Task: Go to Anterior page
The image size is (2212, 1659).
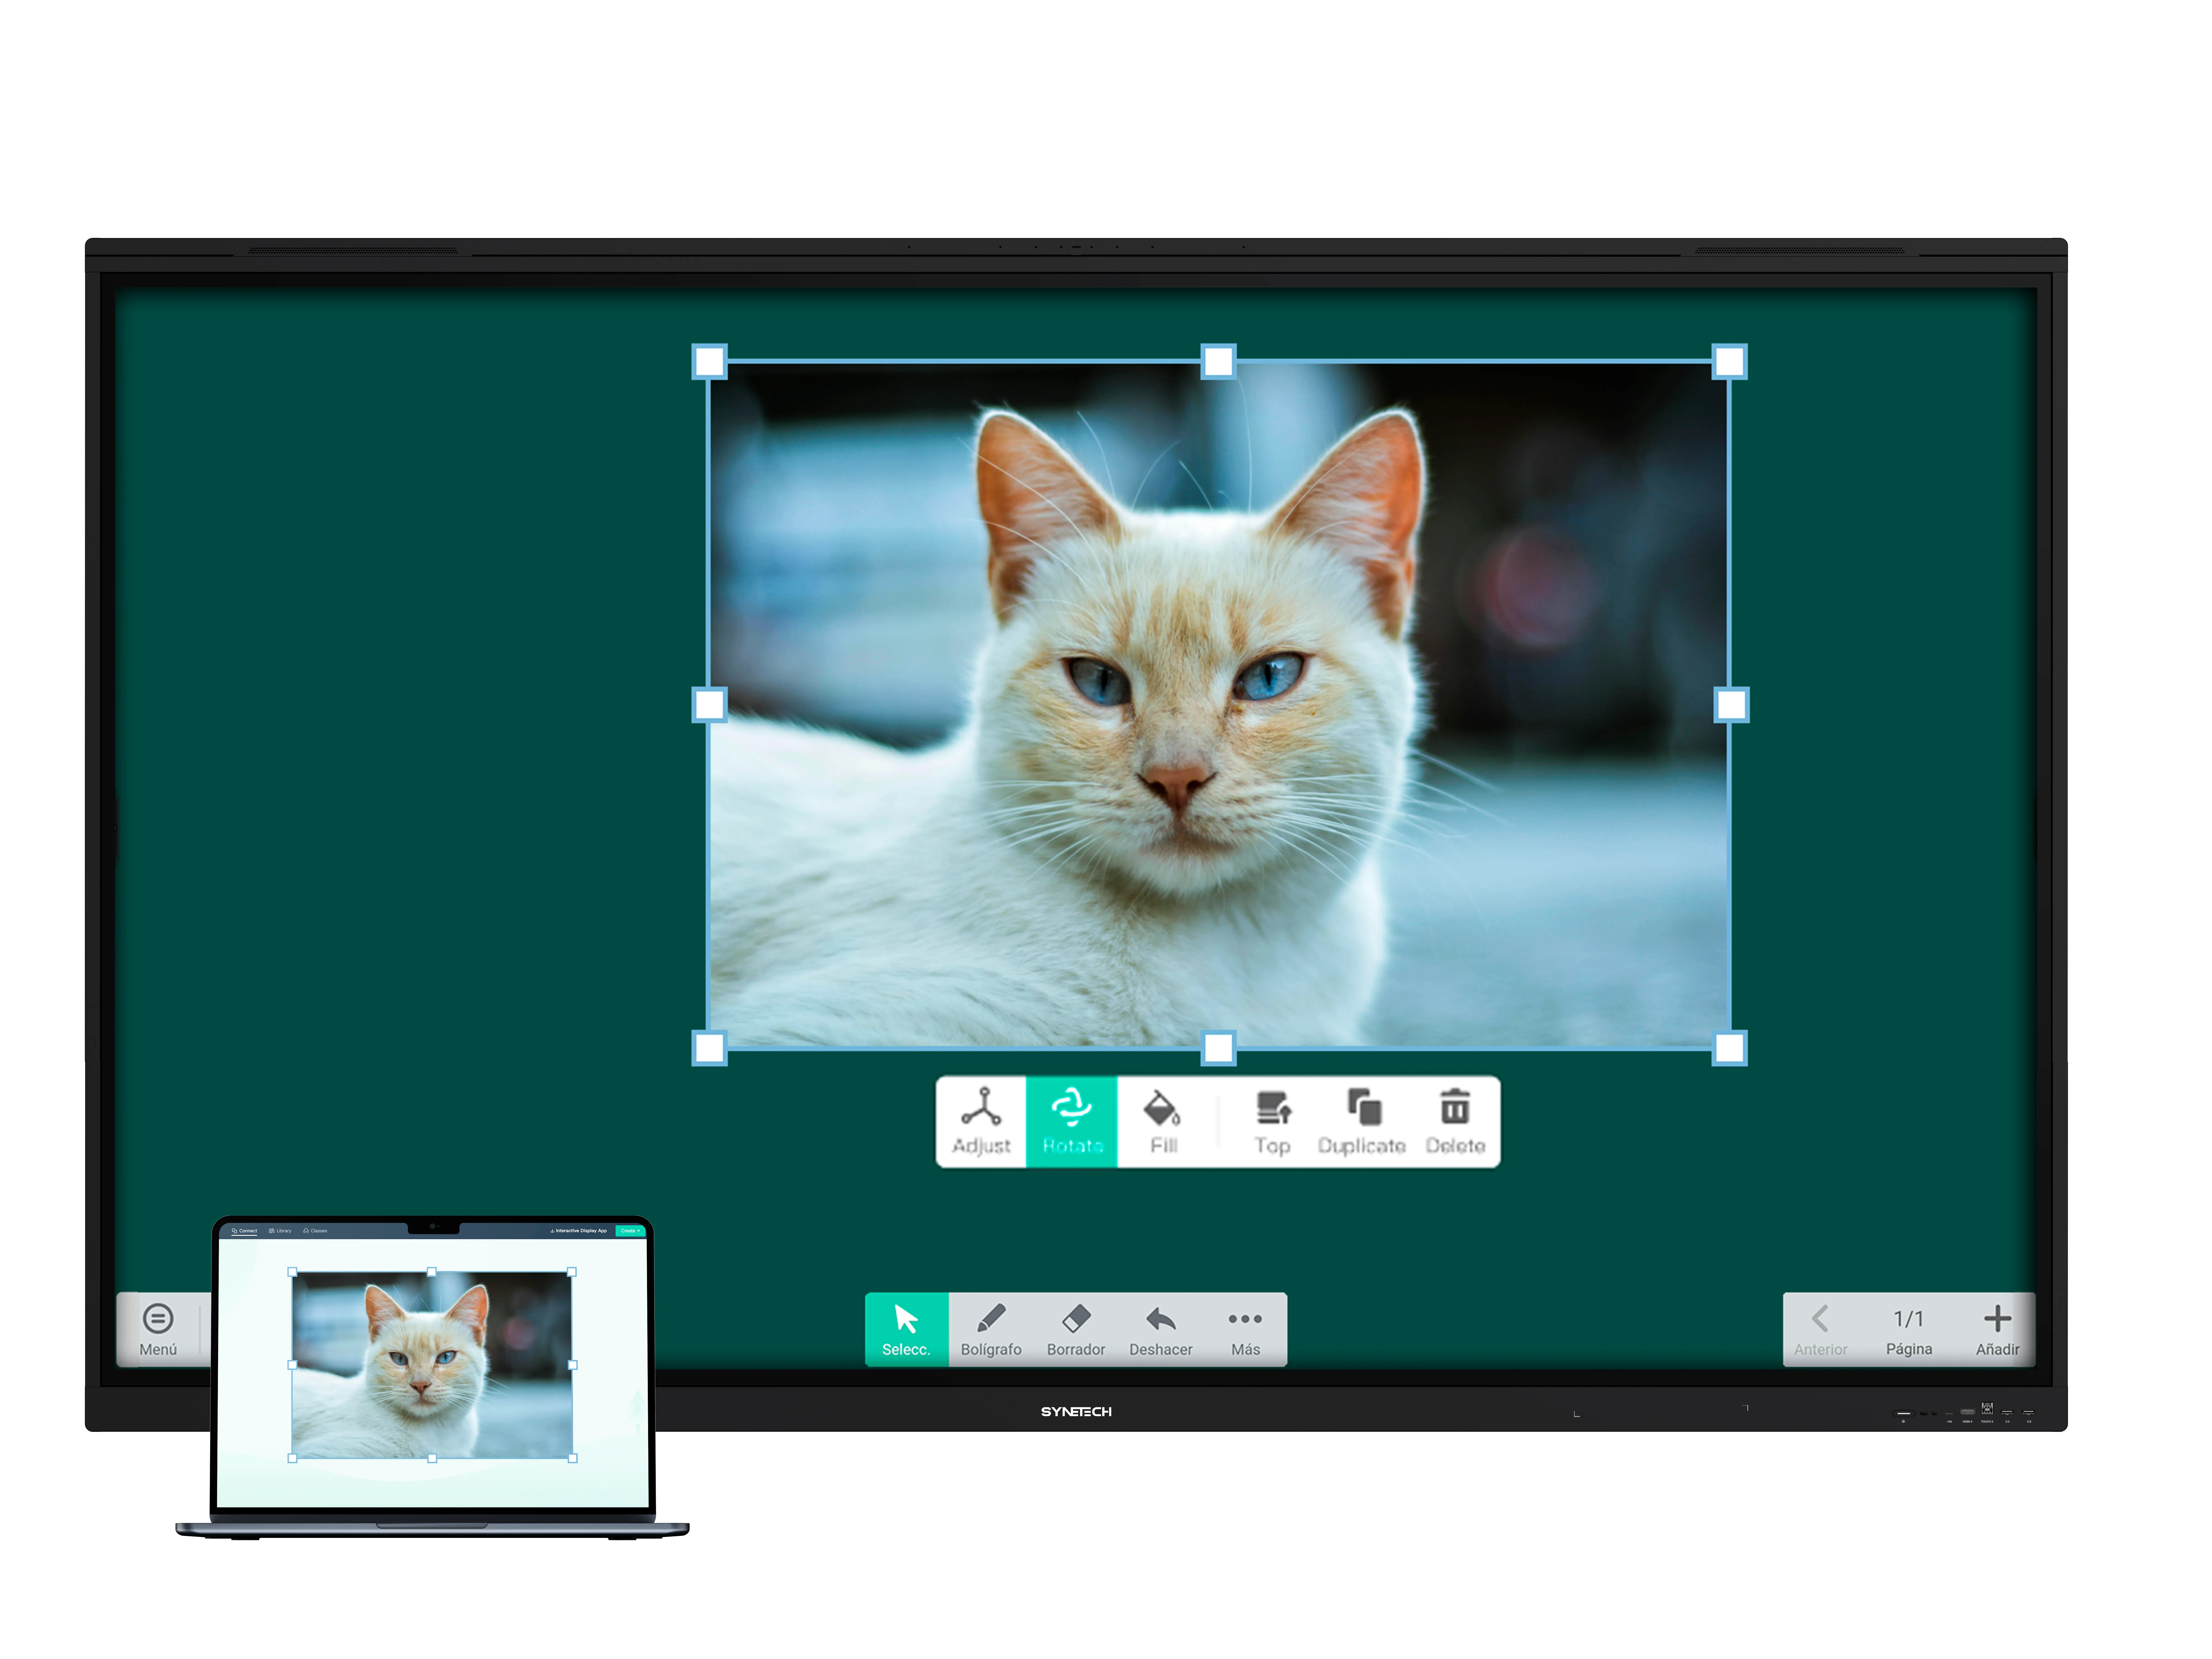Action: click(x=1820, y=1330)
